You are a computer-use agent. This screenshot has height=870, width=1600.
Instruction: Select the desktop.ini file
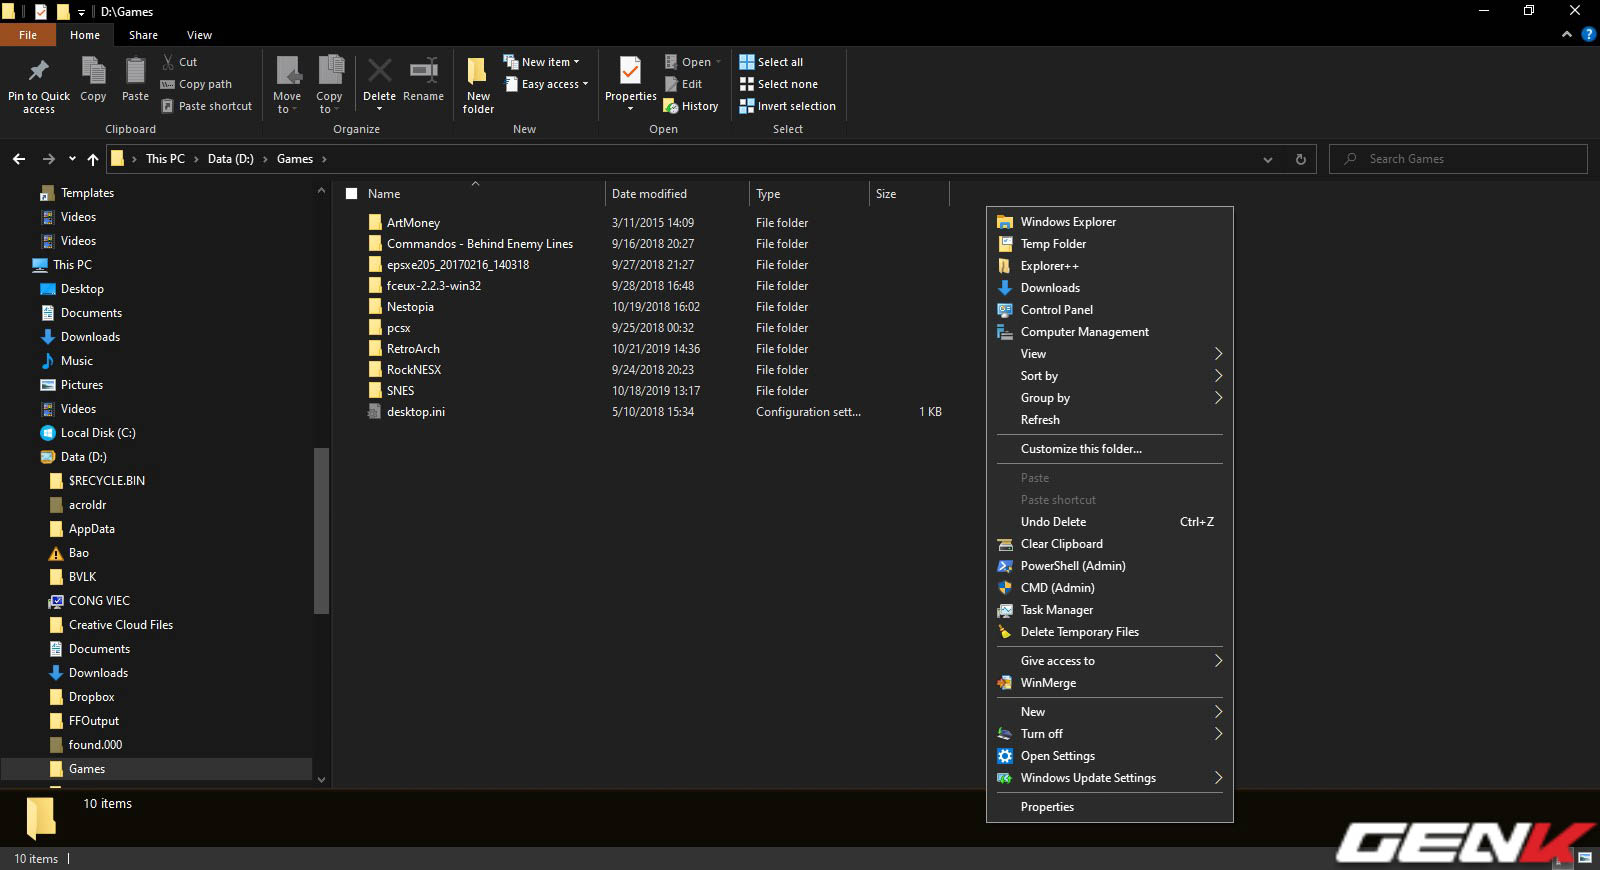click(416, 412)
